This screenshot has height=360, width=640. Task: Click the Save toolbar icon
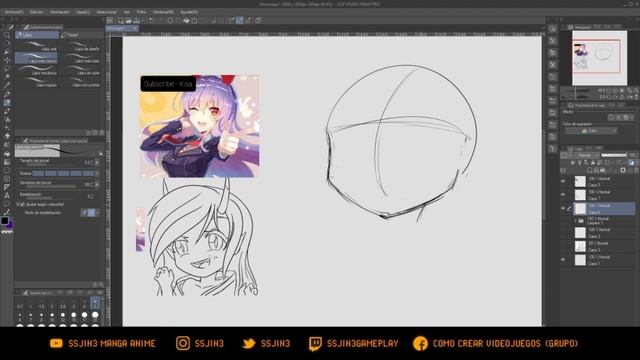click(137, 20)
